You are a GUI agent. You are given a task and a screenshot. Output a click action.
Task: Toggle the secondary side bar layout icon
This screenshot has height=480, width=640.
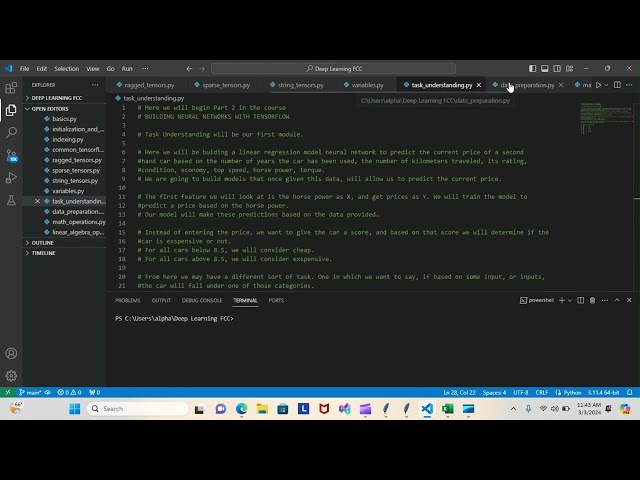[557, 69]
